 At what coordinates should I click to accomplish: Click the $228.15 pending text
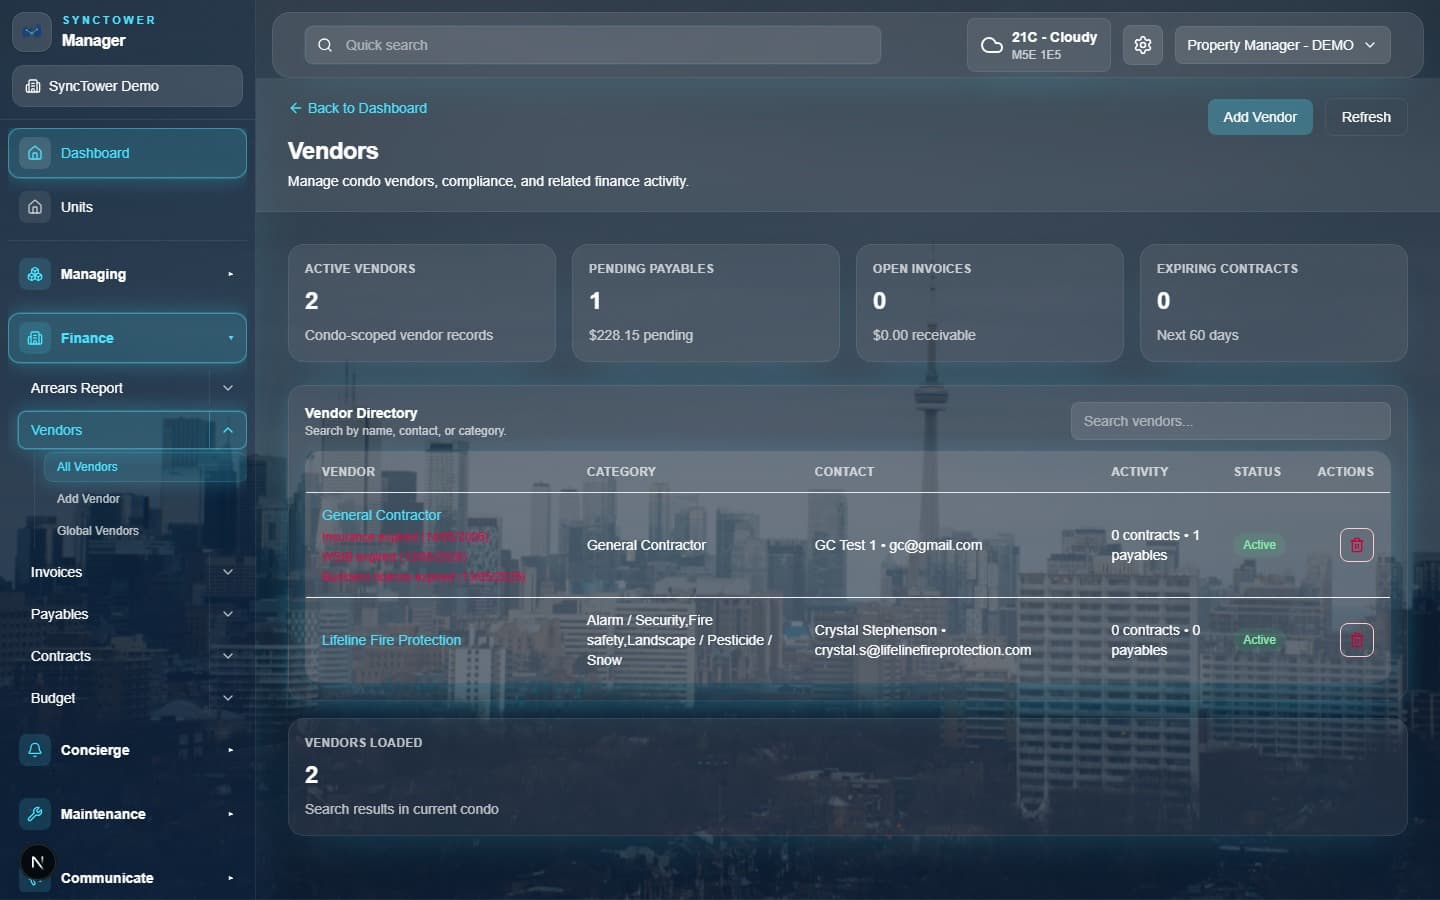tap(640, 335)
